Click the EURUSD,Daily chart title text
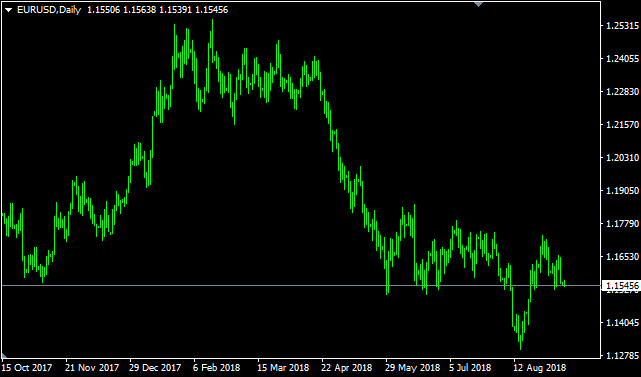641x377 pixels. pyautogui.click(x=49, y=10)
